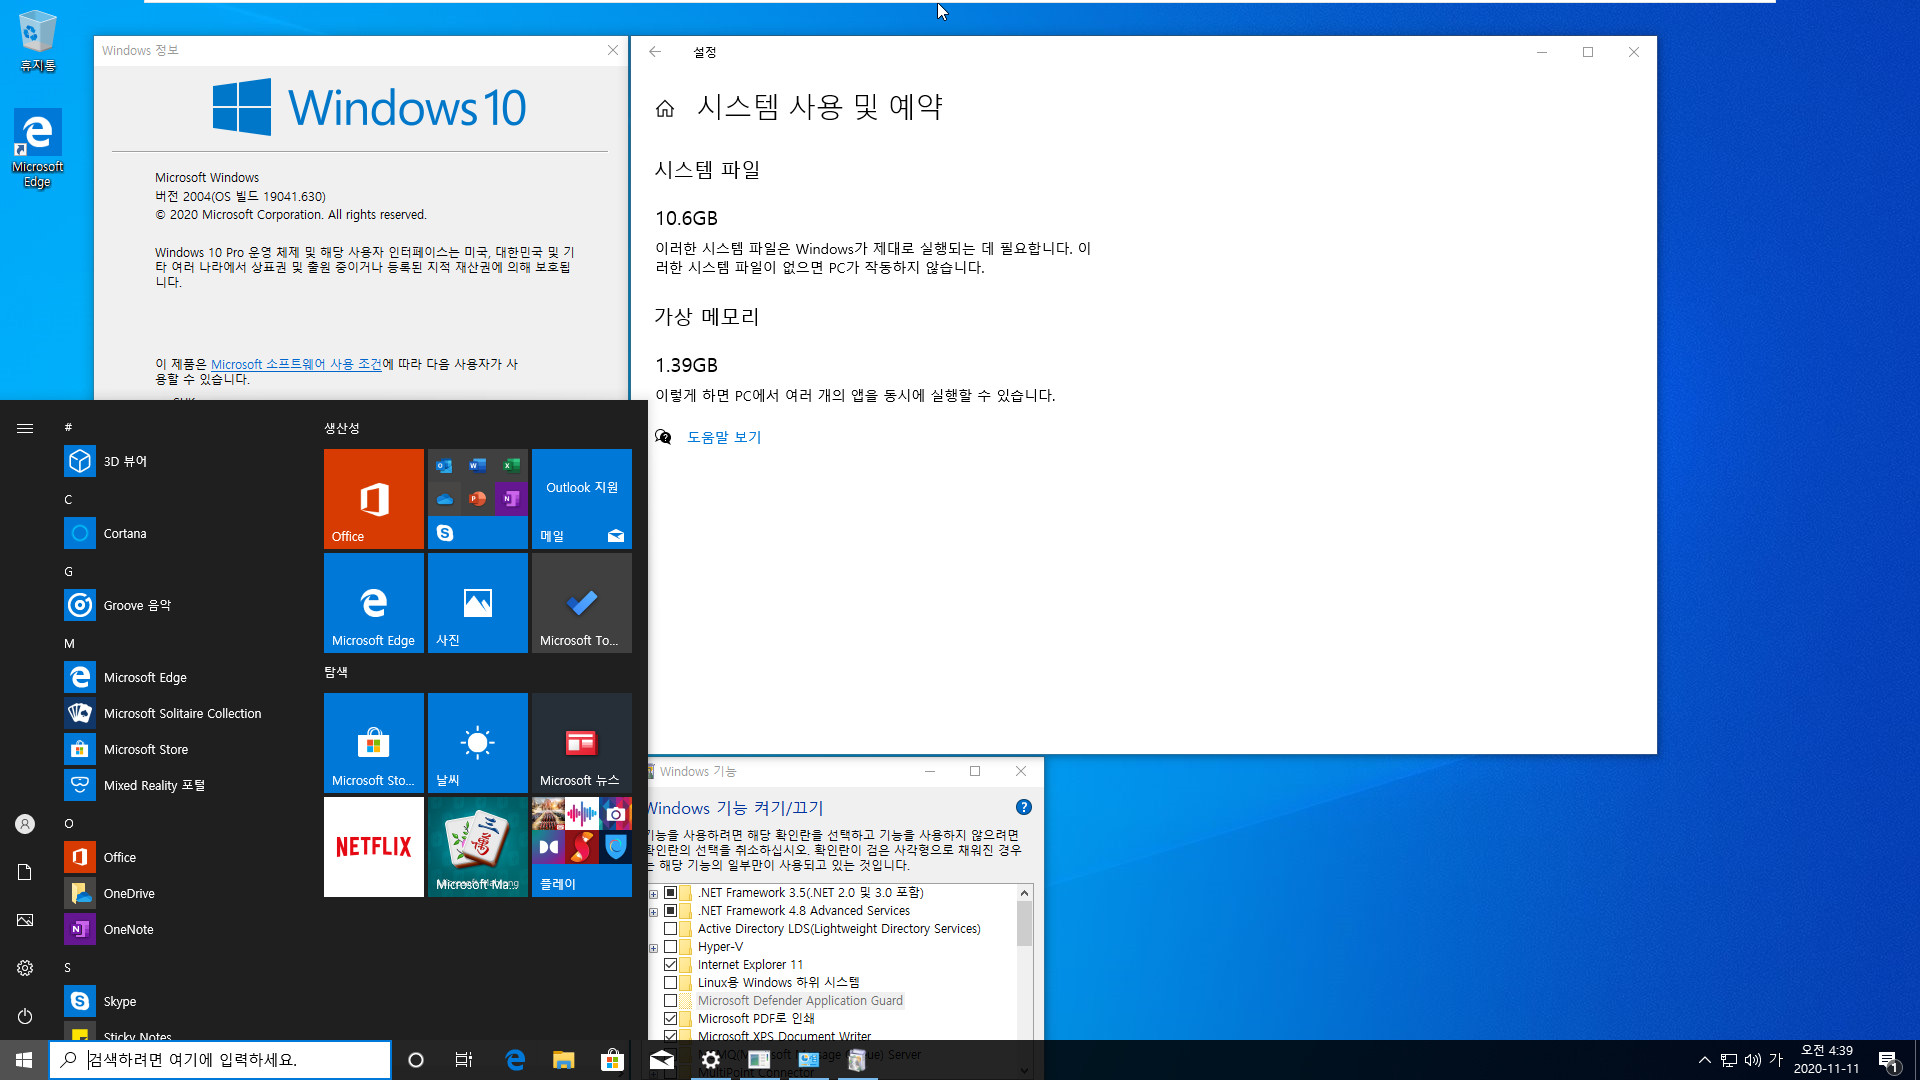Open the 플레이 folder tile
Screen dimensions: 1920x1080
tap(582, 847)
